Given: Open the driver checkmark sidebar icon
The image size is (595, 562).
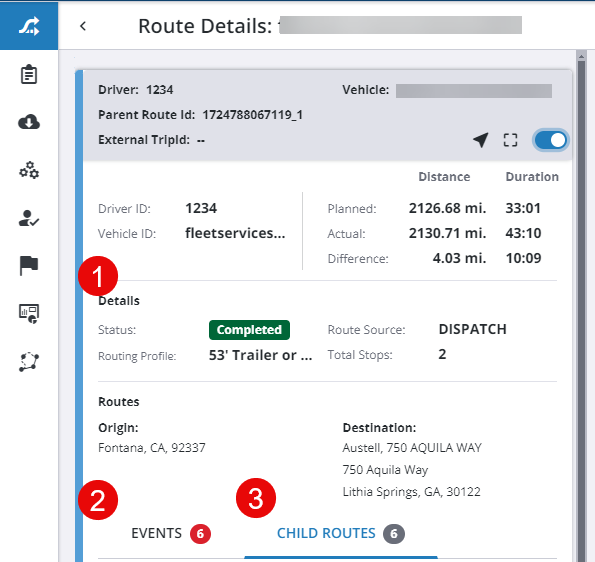Looking at the screenshot, I should (x=29, y=218).
